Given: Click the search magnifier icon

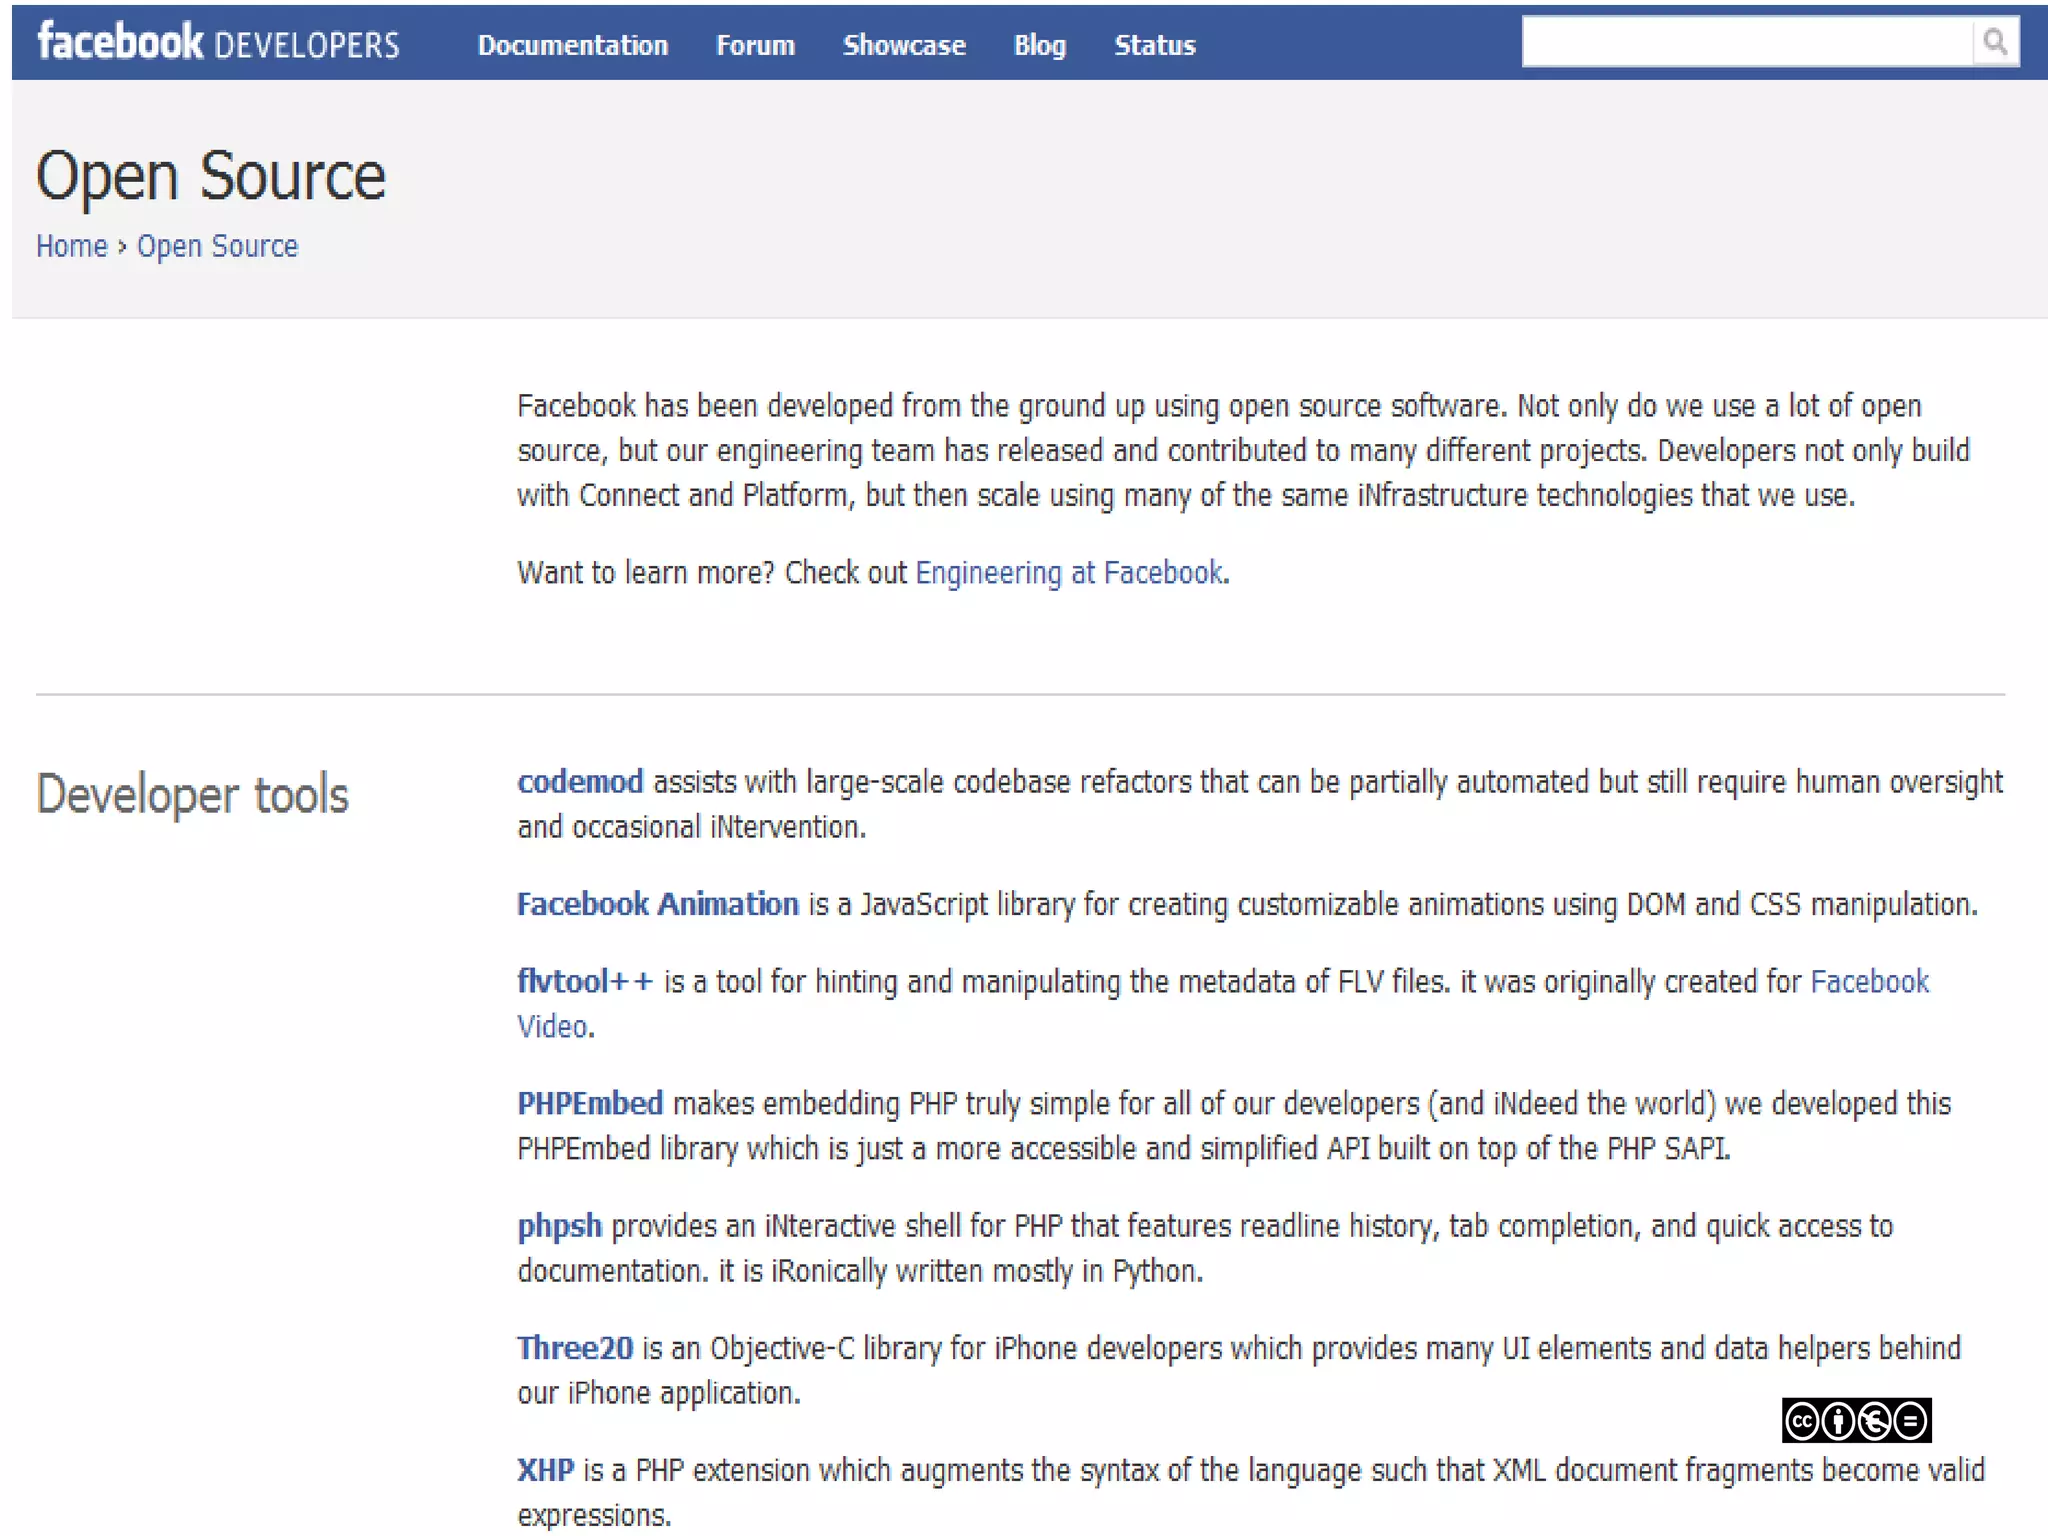Looking at the screenshot, I should 1994,42.
